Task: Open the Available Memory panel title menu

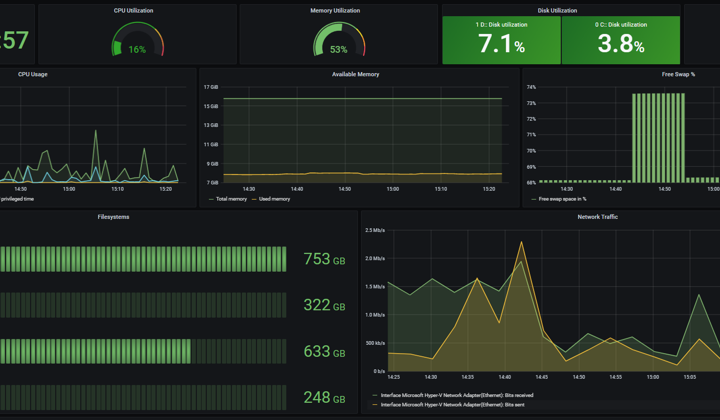Action: coord(355,74)
